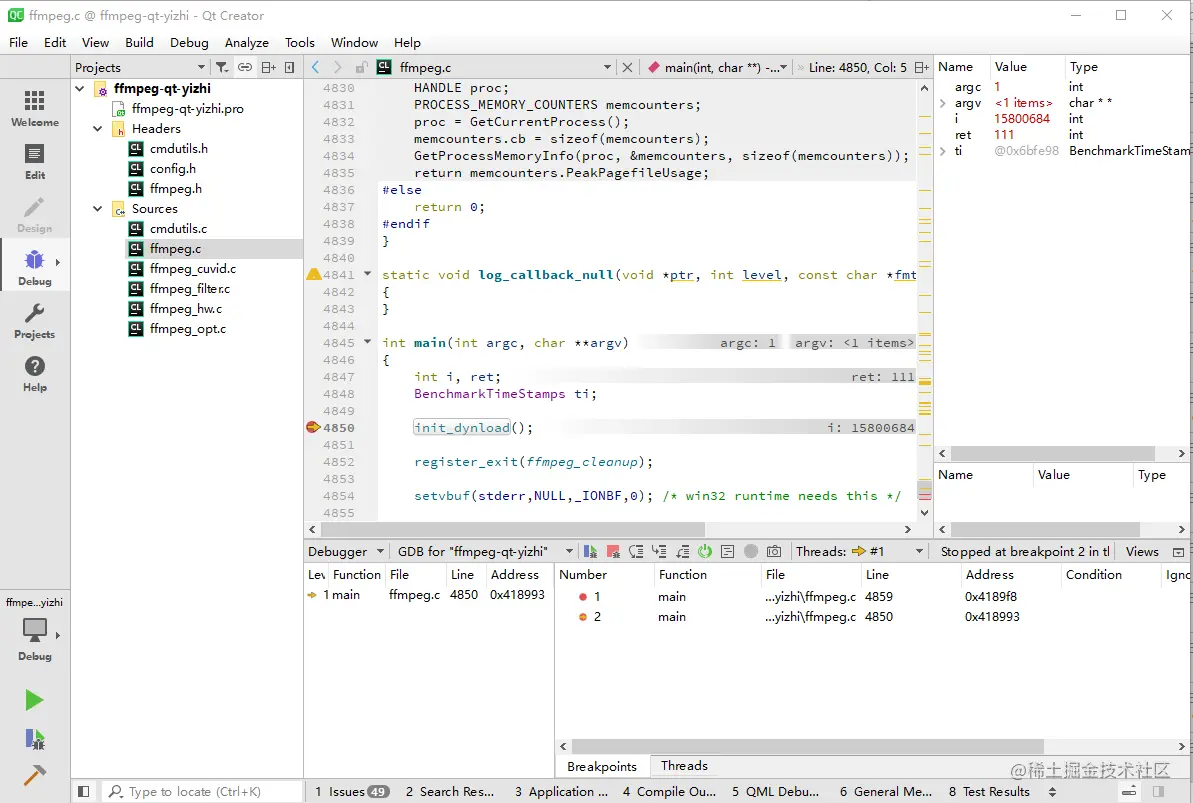Open the kit selector monitor icon
Screen dimensions: 1193x803
[x=34, y=630]
